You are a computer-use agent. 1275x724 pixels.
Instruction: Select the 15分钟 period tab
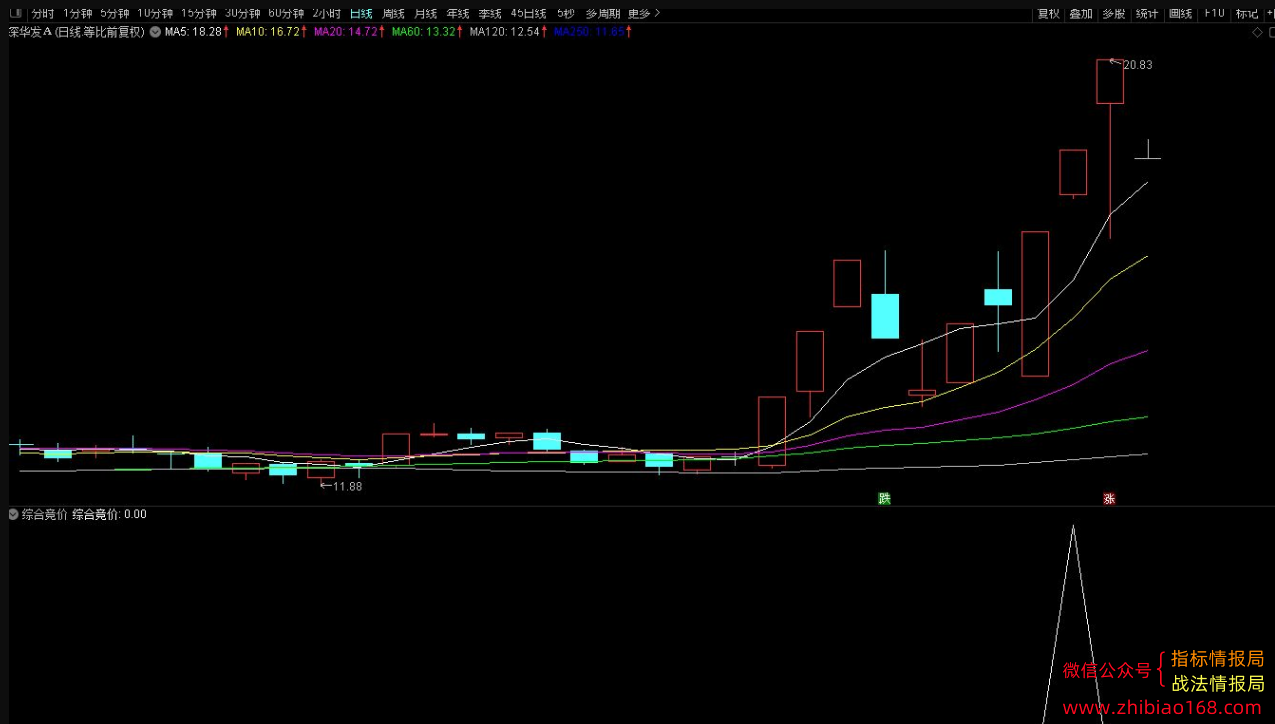(199, 13)
